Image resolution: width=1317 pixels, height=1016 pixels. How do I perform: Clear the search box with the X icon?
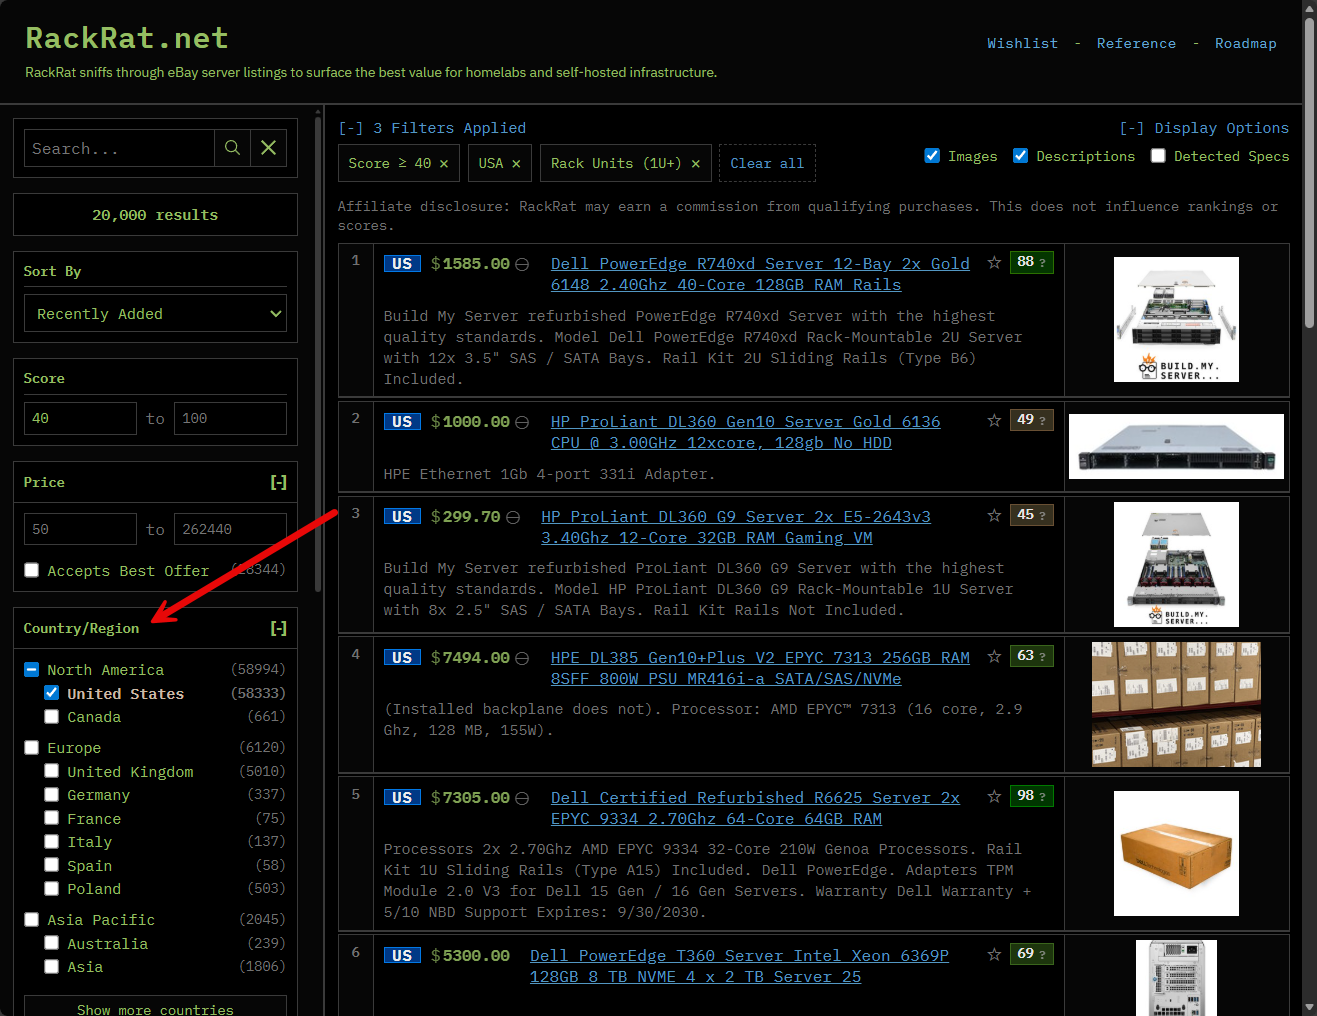268,148
